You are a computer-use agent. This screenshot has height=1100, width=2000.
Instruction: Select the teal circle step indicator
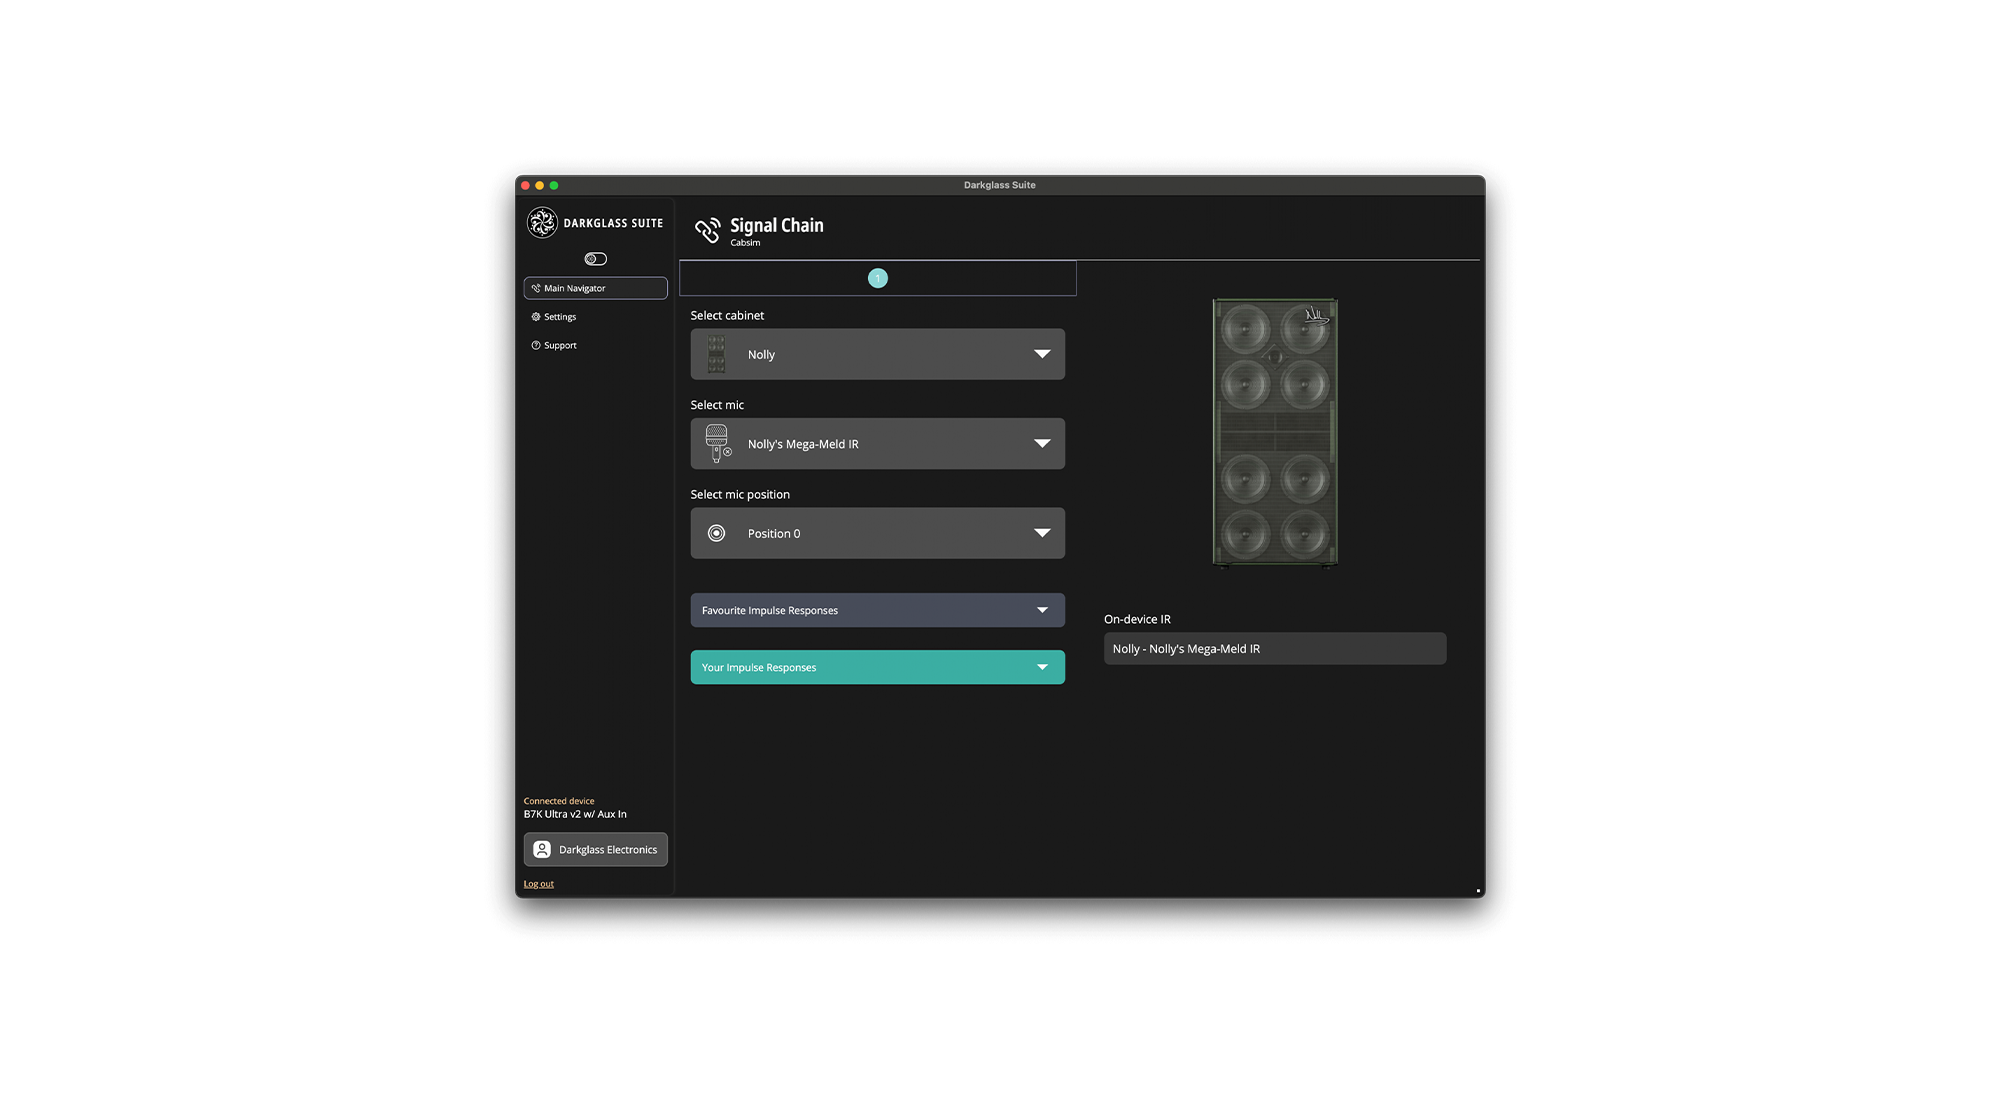[x=877, y=278]
